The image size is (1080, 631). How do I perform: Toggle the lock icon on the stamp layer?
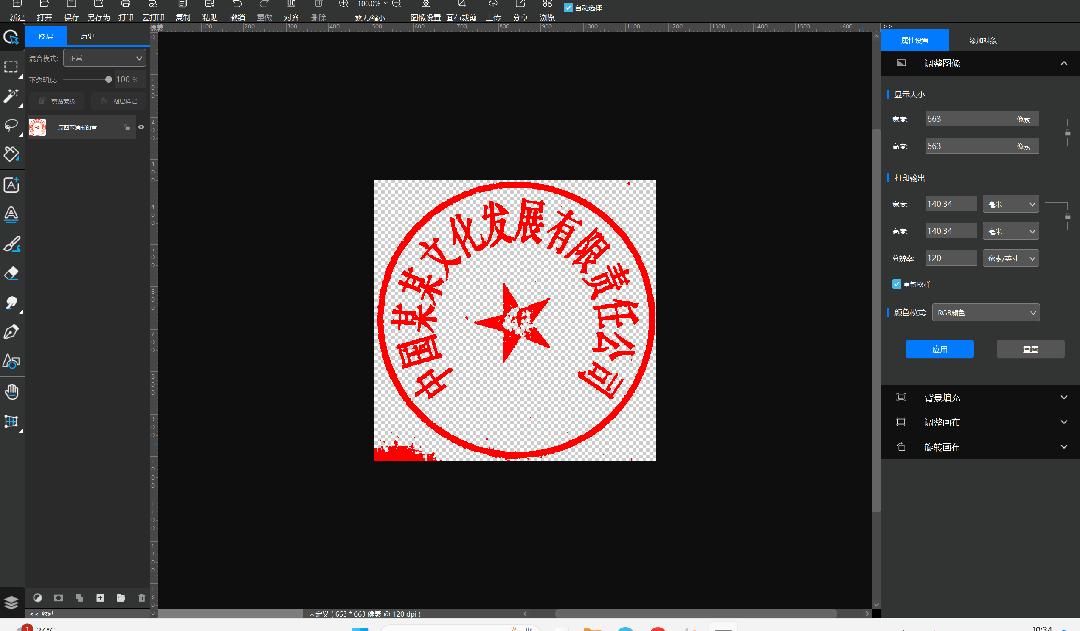(x=126, y=127)
